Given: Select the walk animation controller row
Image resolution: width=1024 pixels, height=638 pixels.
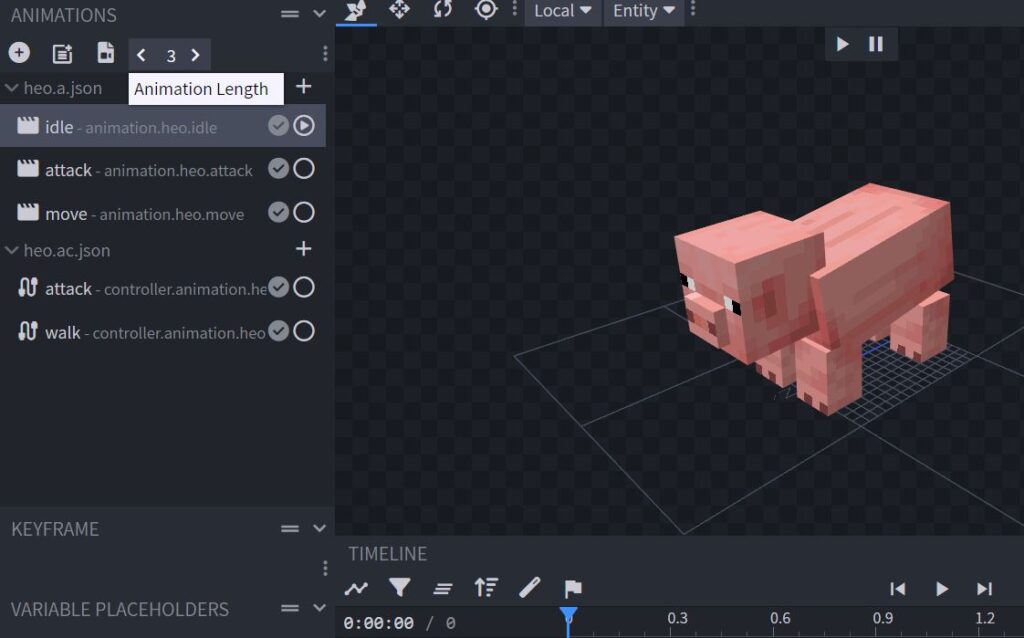Looking at the screenshot, I should (x=163, y=332).
